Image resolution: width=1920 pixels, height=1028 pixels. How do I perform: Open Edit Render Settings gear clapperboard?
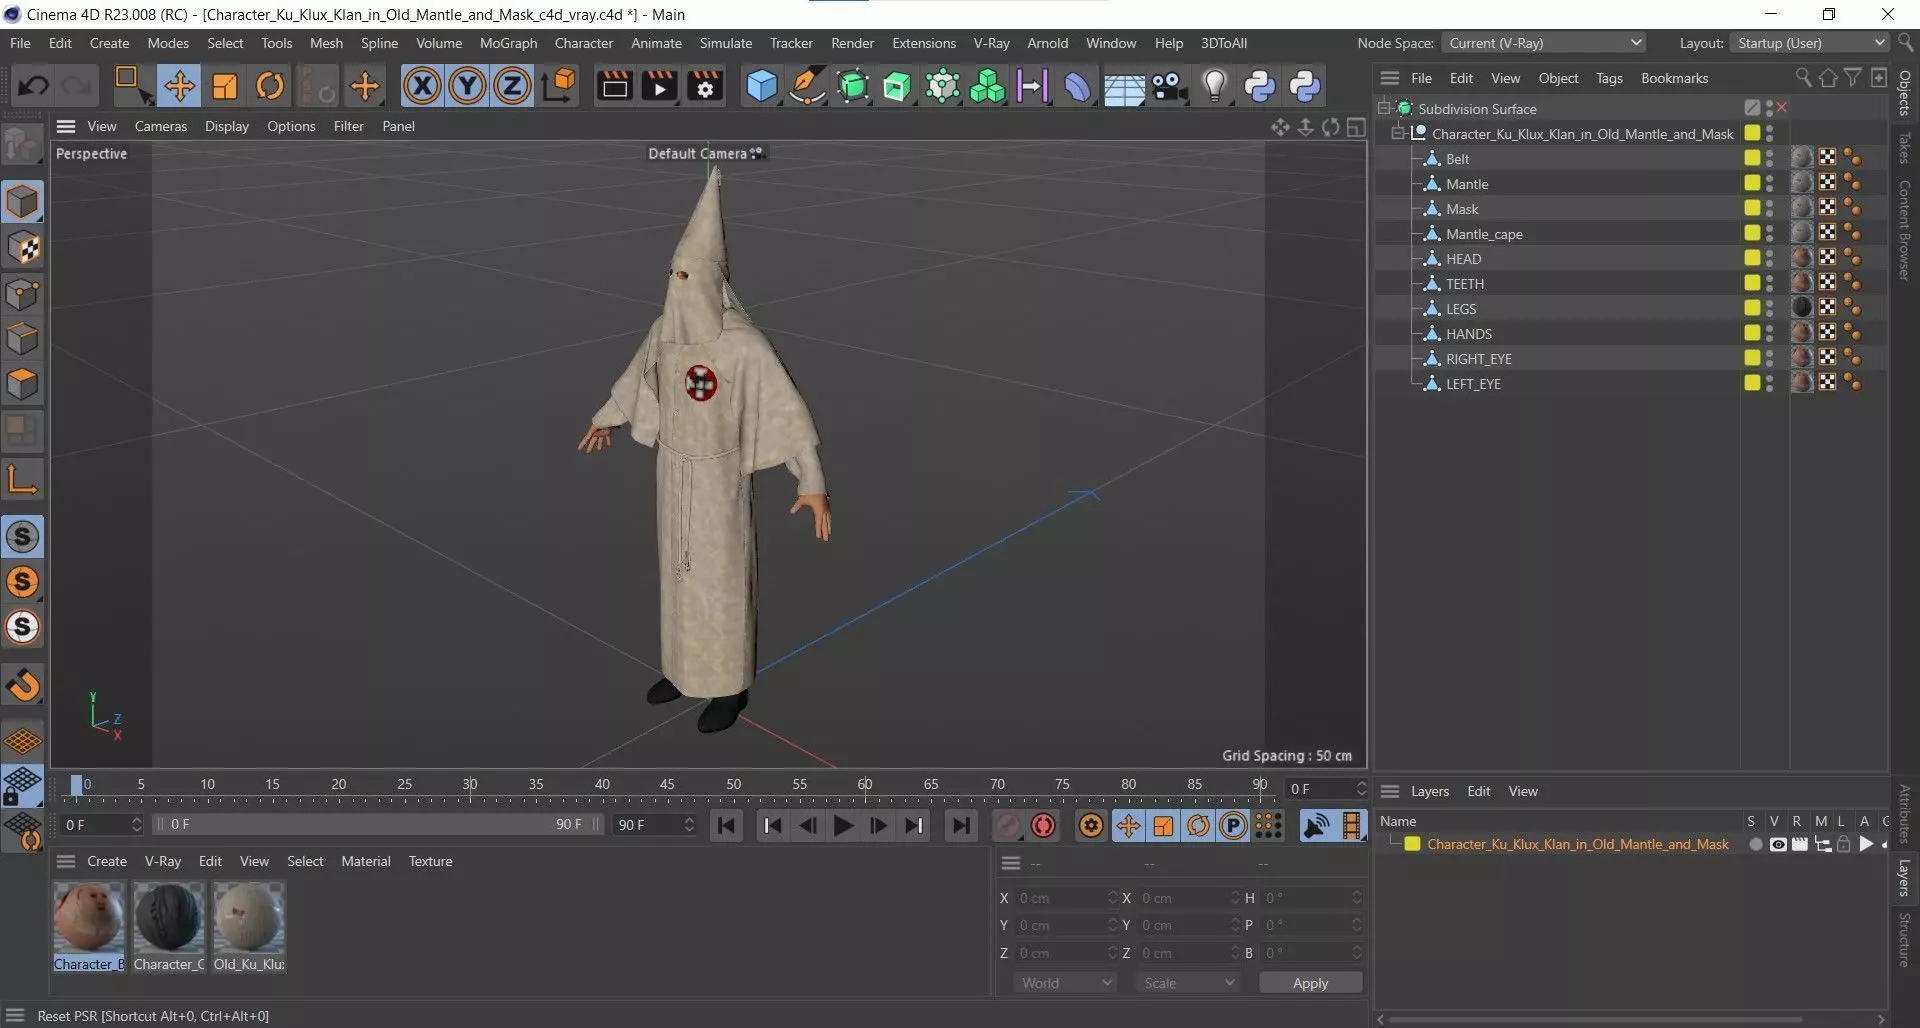click(705, 86)
